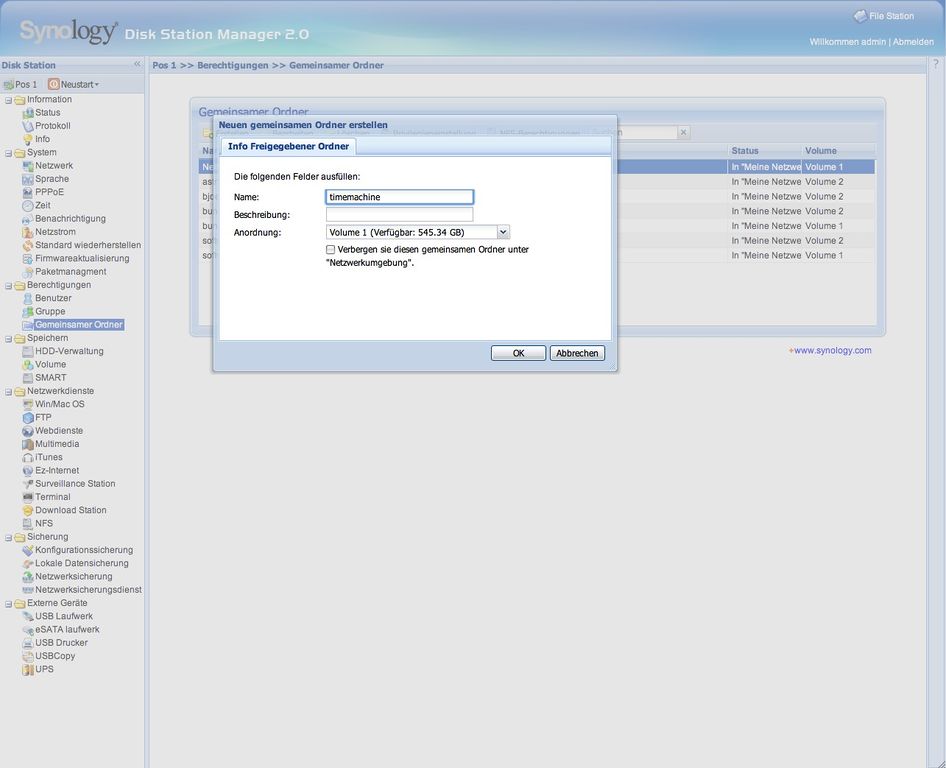This screenshot has height=768, width=946.
Task: Open the Firmwareaktualisierung sidebar item
Action: click(x=84, y=258)
